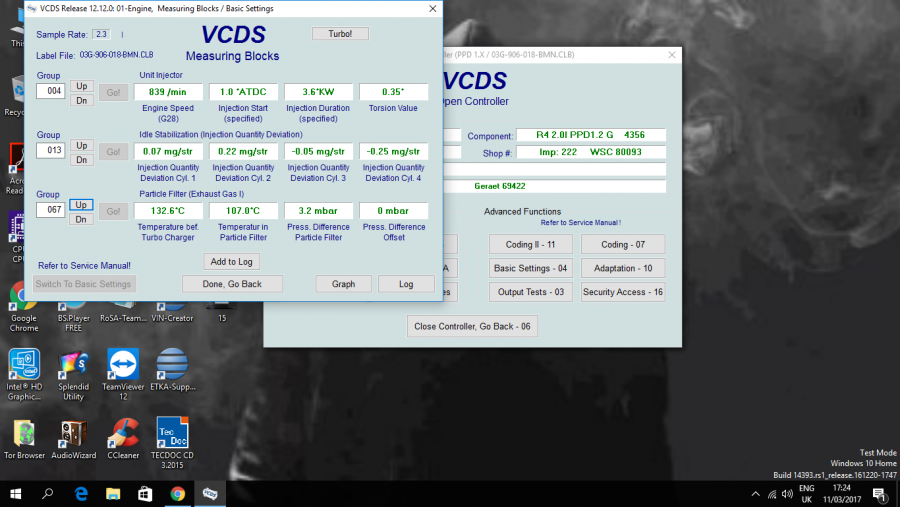Open Adaptation - 10 function
This screenshot has width=900, height=507.
click(622, 268)
